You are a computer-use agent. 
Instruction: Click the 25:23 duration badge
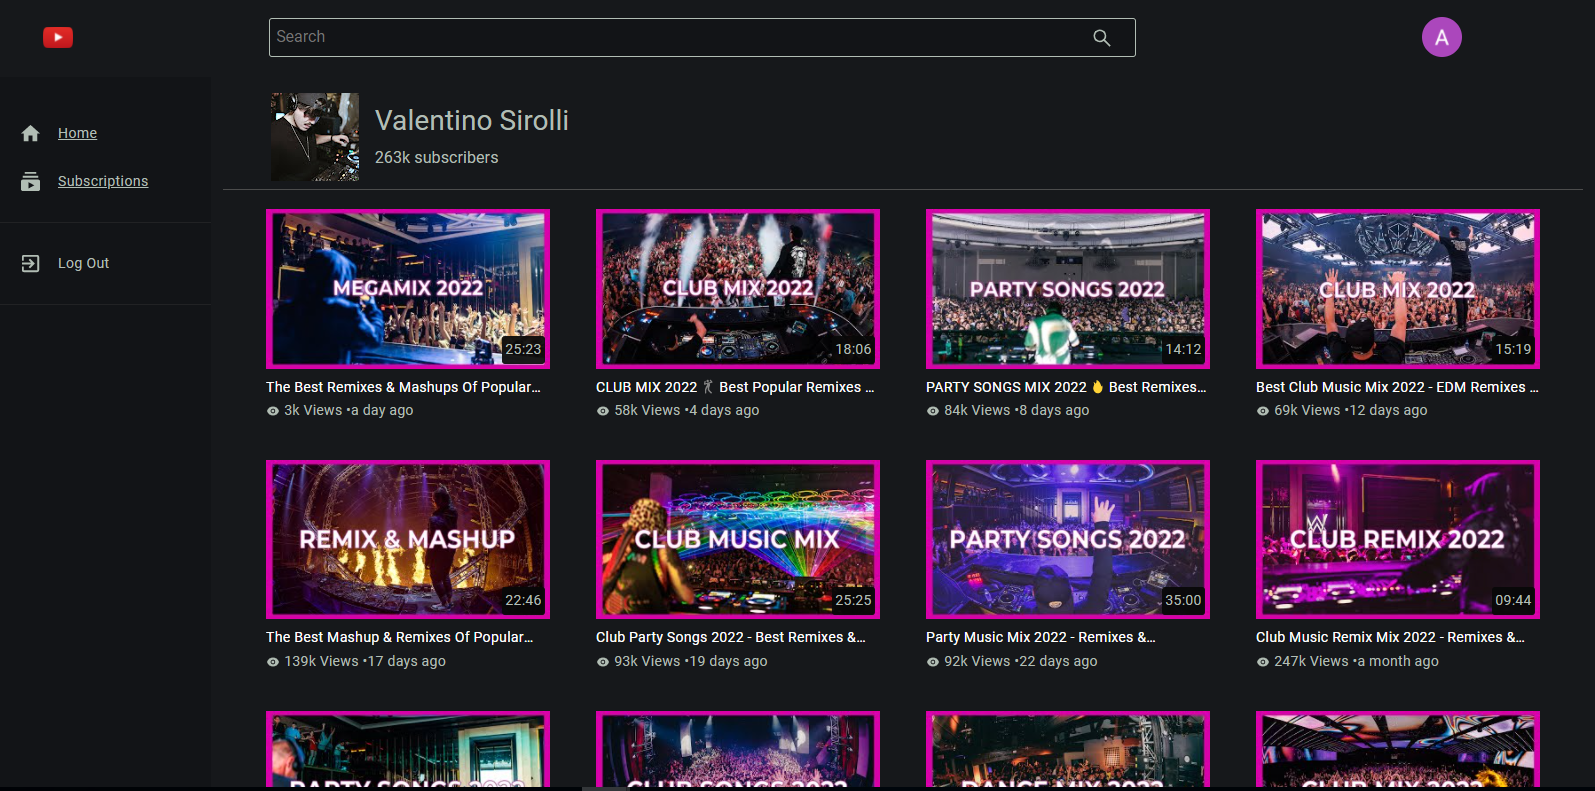tap(523, 349)
